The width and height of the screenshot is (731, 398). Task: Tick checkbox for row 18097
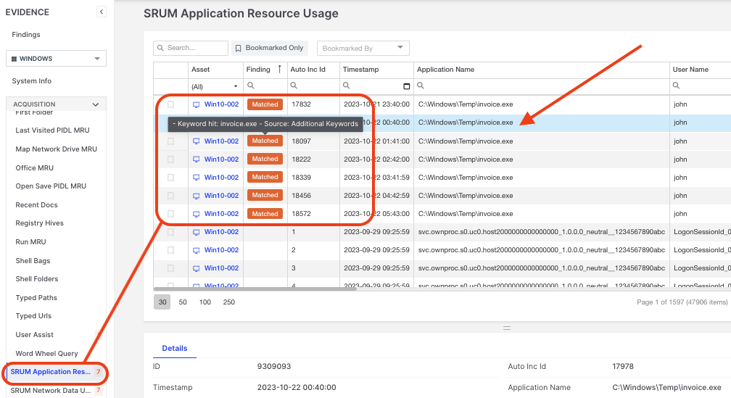click(x=171, y=141)
